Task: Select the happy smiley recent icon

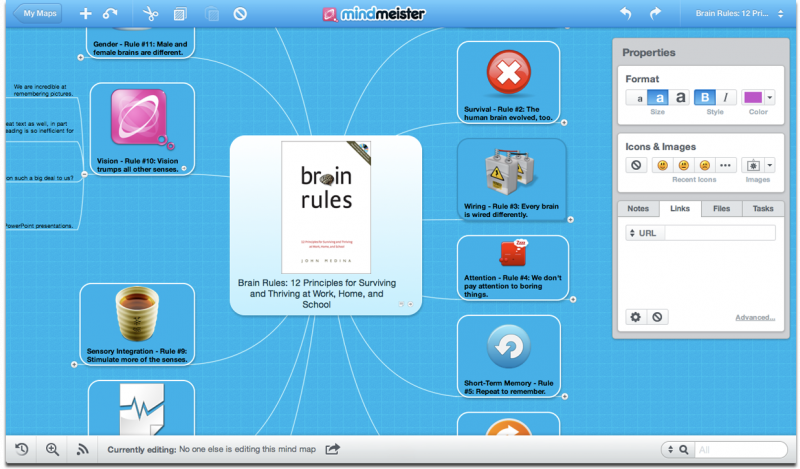Action: click(662, 165)
